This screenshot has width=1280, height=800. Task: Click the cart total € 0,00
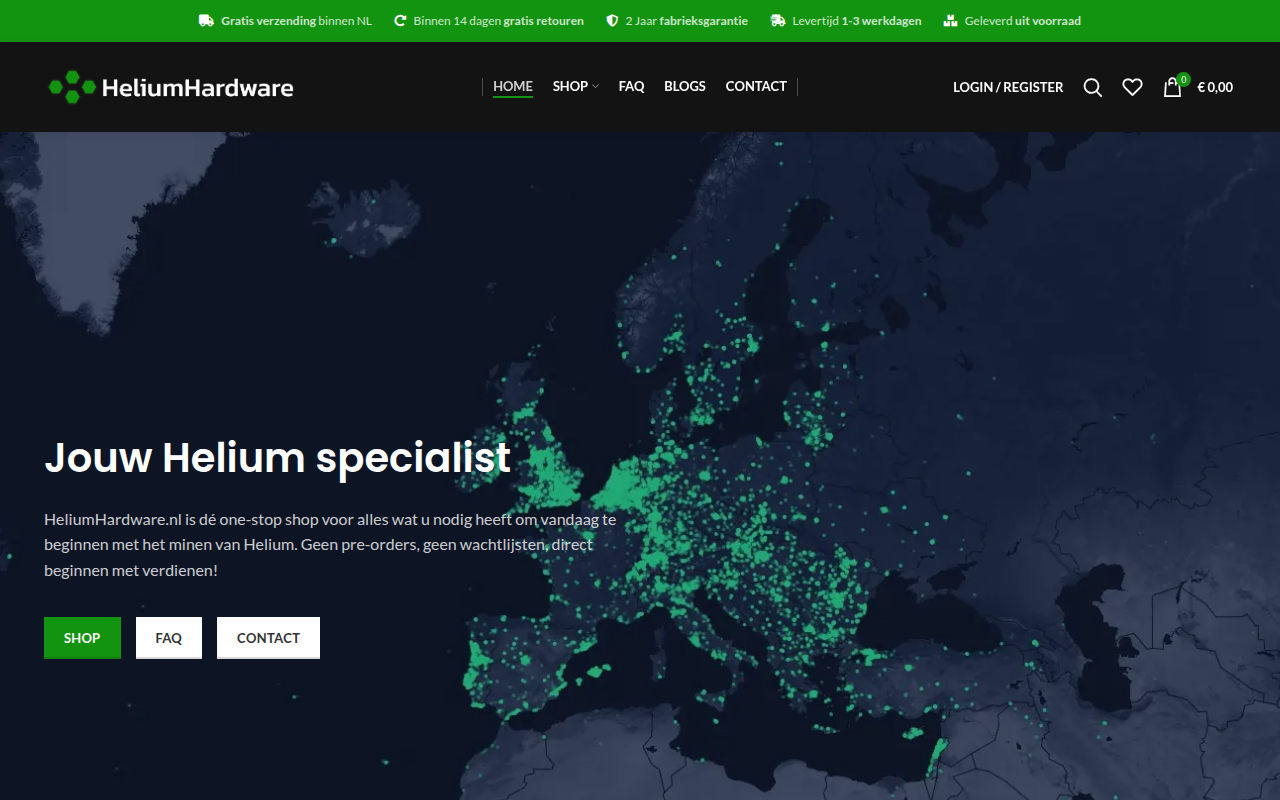(x=1215, y=87)
